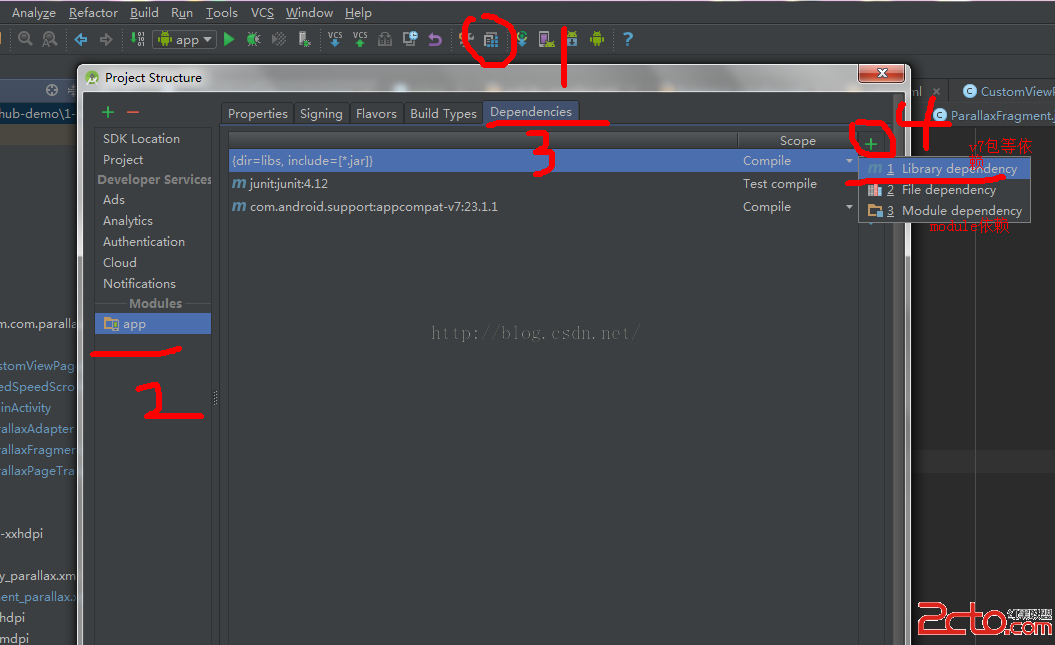Switch to the Build Types tab
Image resolution: width=1055 pixels, height=645 pixels.
pyautogui.click(x=443, y=114)
